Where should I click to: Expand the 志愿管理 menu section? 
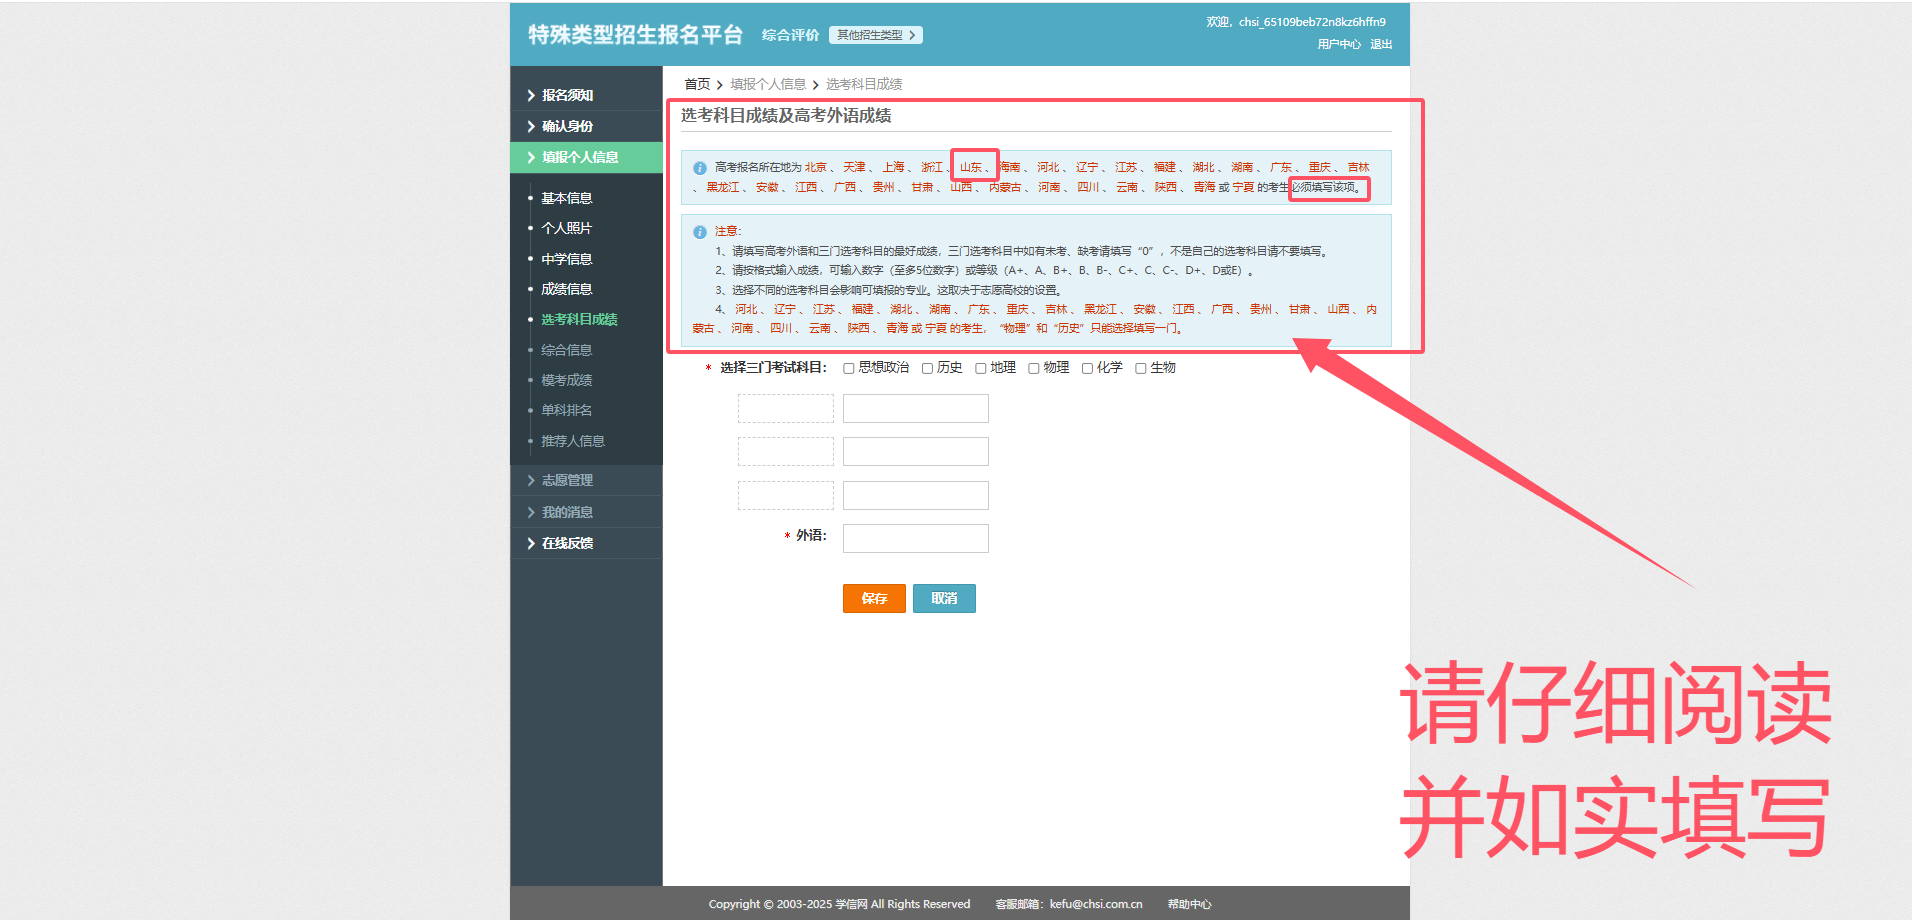click(x=567, y=481)
